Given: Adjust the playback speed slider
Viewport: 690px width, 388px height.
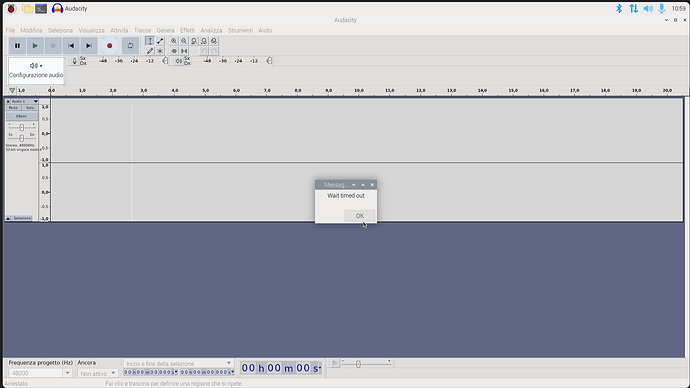Looking at the screenshot, I should coord(358,364).
